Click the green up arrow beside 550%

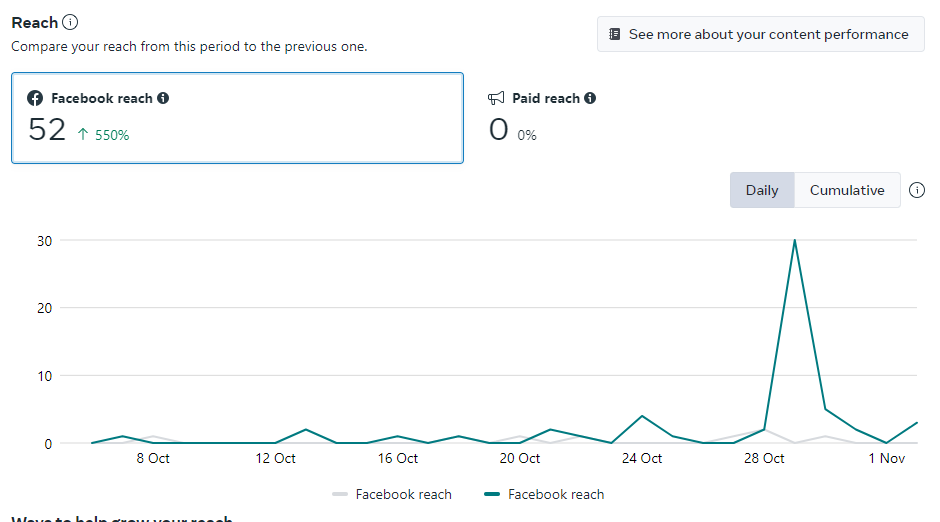[x=83, y=134]
